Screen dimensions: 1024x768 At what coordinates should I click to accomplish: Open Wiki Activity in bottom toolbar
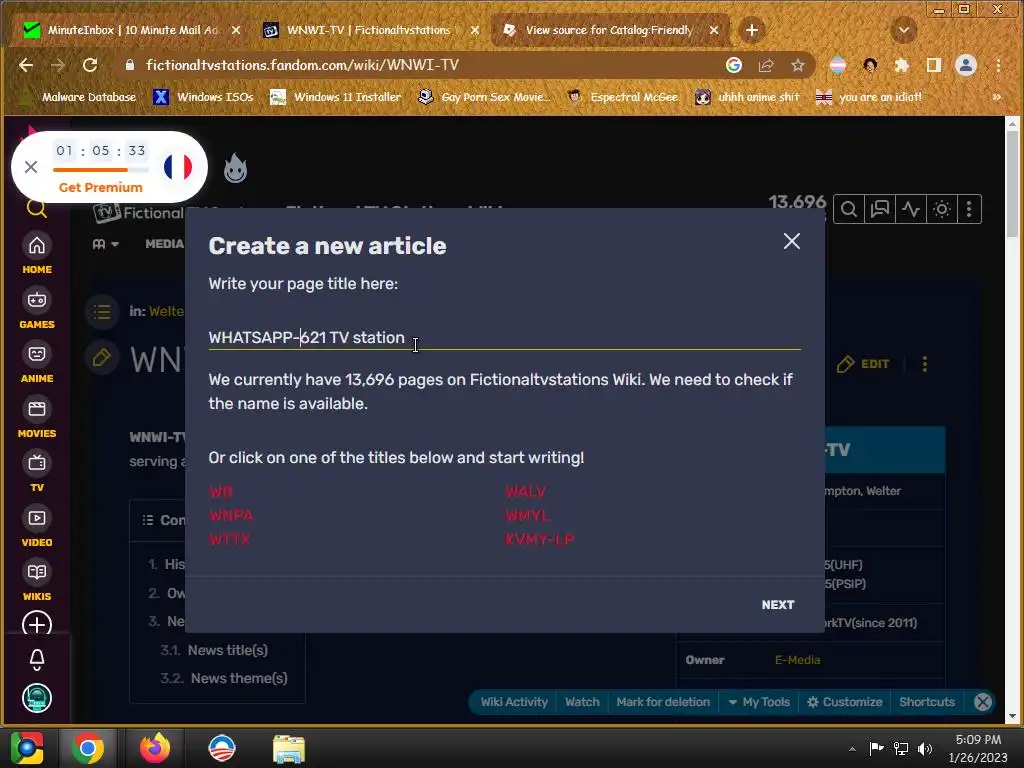pos(514,702)
